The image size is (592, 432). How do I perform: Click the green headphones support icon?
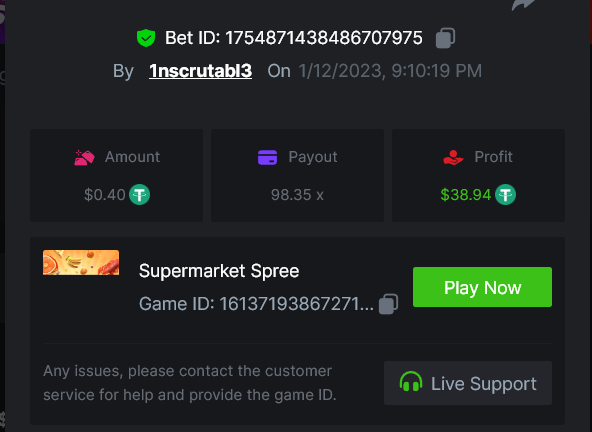(411, 381)
